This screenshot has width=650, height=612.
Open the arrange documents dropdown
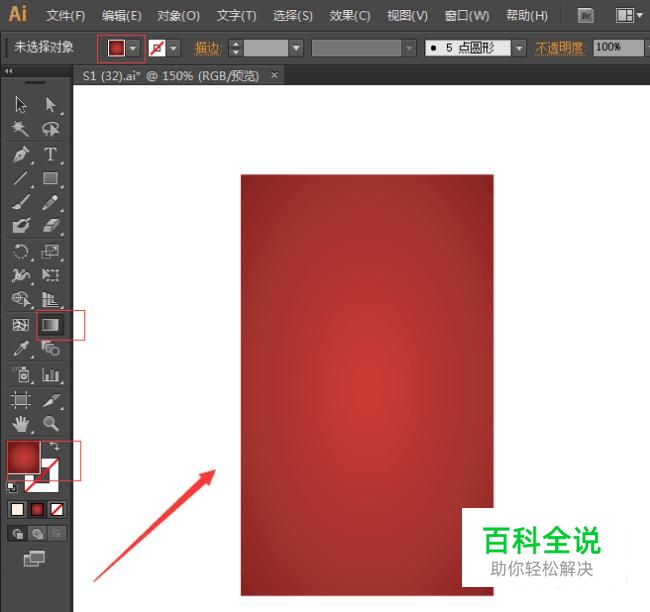coord(629,16)
